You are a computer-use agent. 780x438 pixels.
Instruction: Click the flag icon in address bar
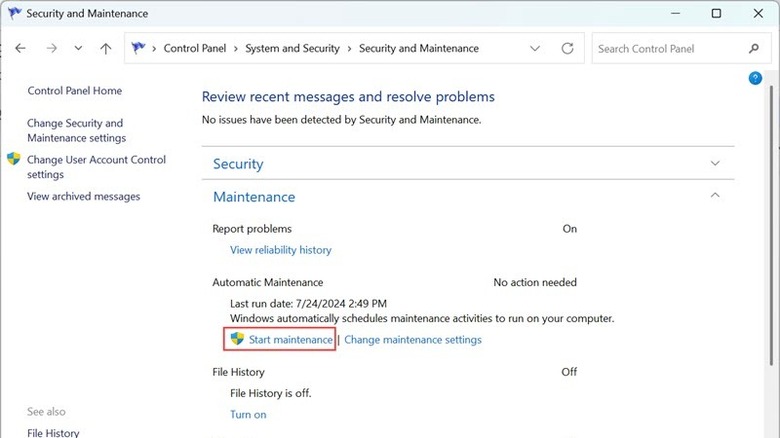pyautogui.click(x=139, y=48)
